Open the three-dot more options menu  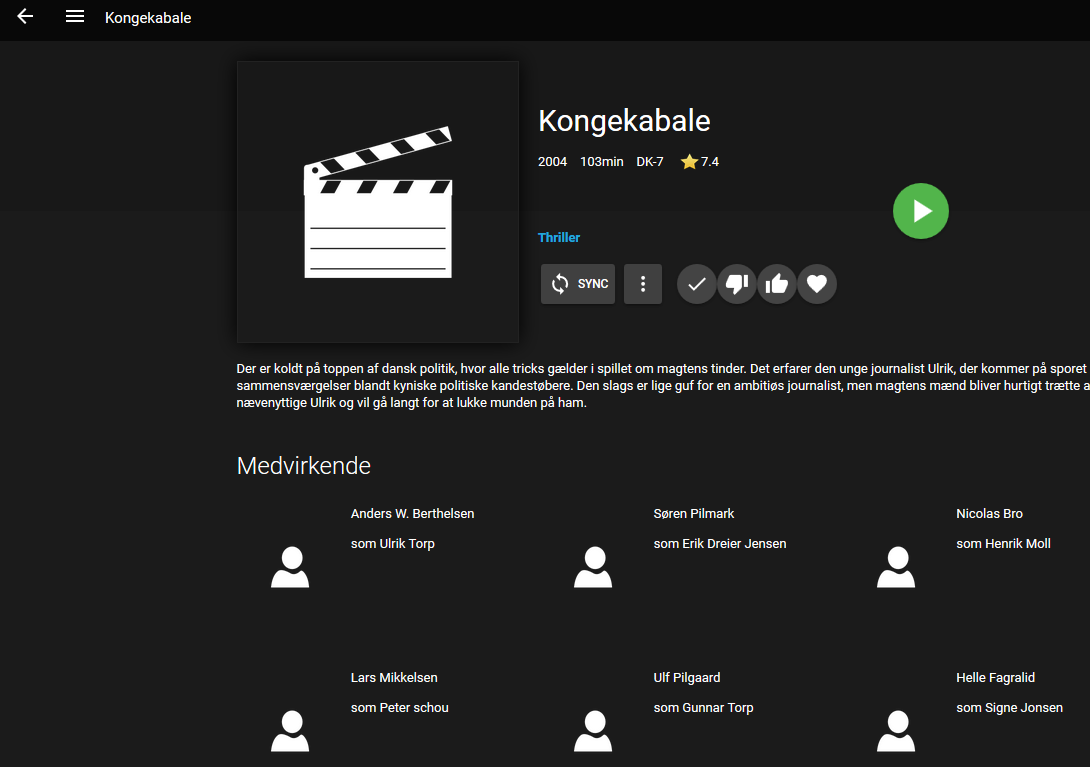tap(643, 284)
